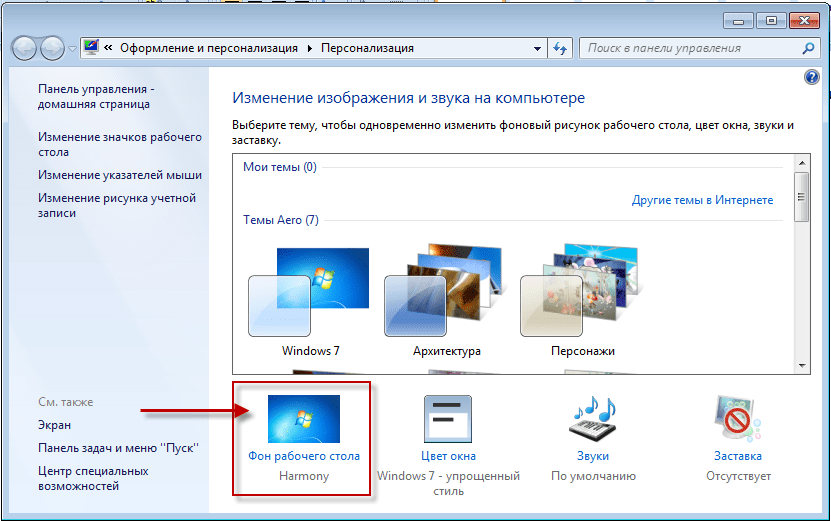Select the Персонажи theme
The image size is (831, 521).
[582, 302]
